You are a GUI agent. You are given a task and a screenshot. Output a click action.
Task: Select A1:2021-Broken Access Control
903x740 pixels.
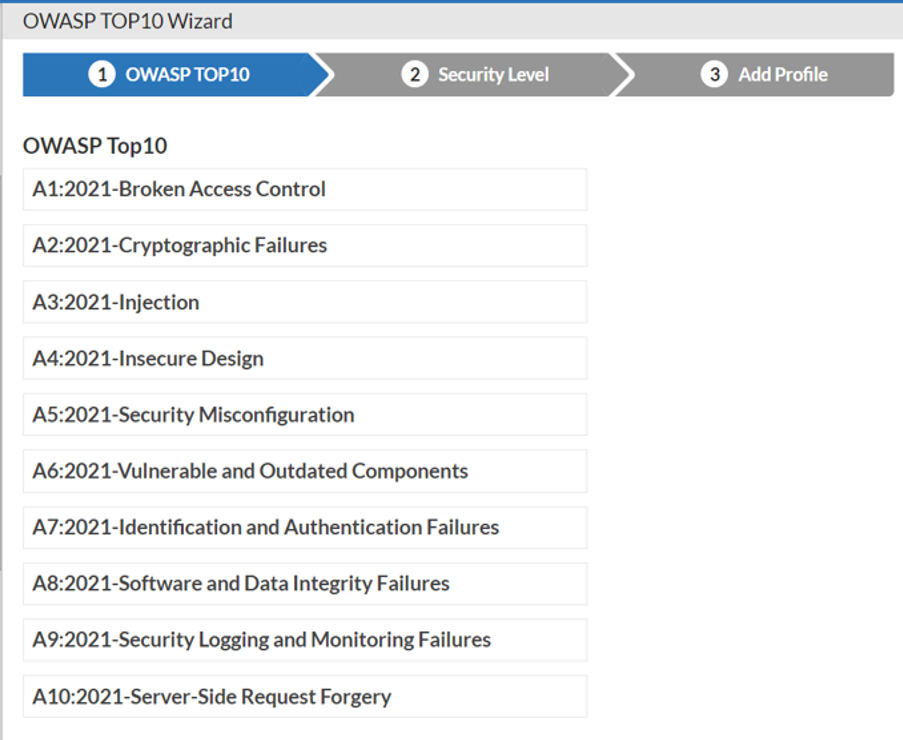point(303,189)
